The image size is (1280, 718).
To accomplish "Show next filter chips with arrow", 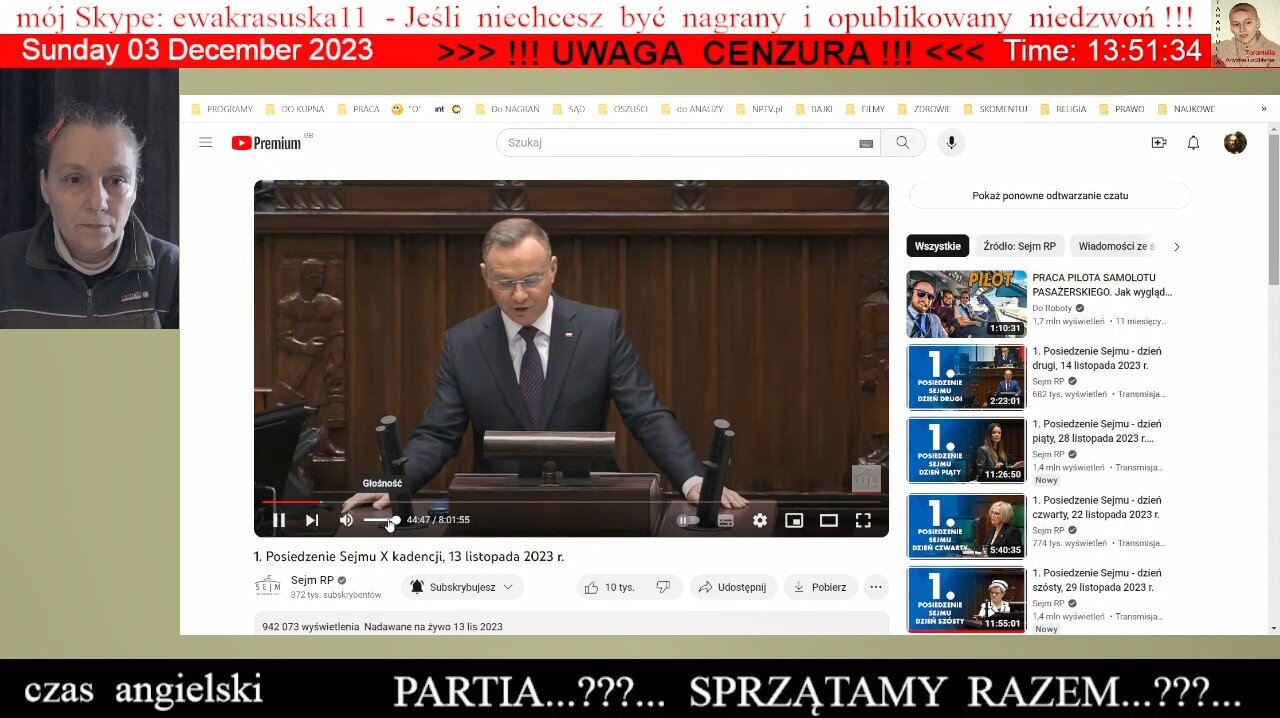I will tap(1176, 246).
